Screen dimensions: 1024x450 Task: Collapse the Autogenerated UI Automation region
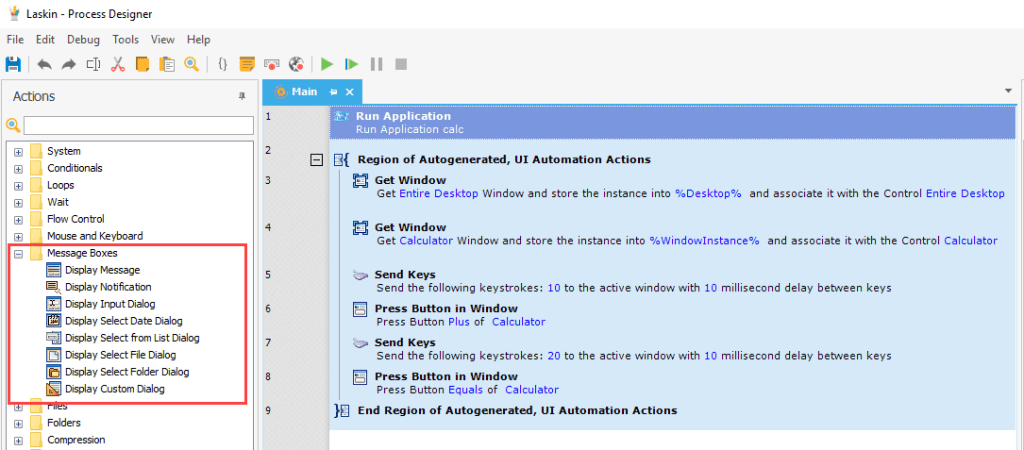317,159
